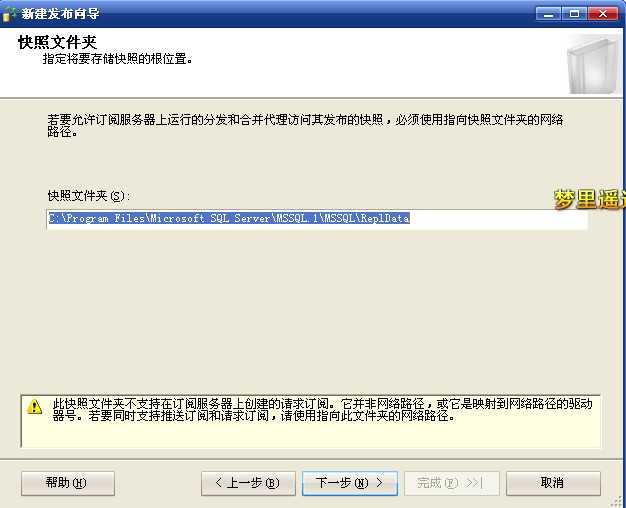Click the warning message about pull subscriptions
626x508 pixels.
click(x=322, y=410)
